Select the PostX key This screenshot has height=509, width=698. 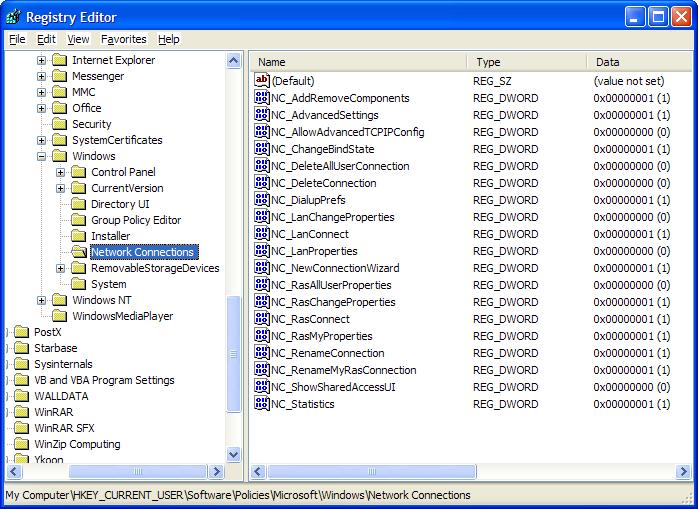[x=48, y=332]
